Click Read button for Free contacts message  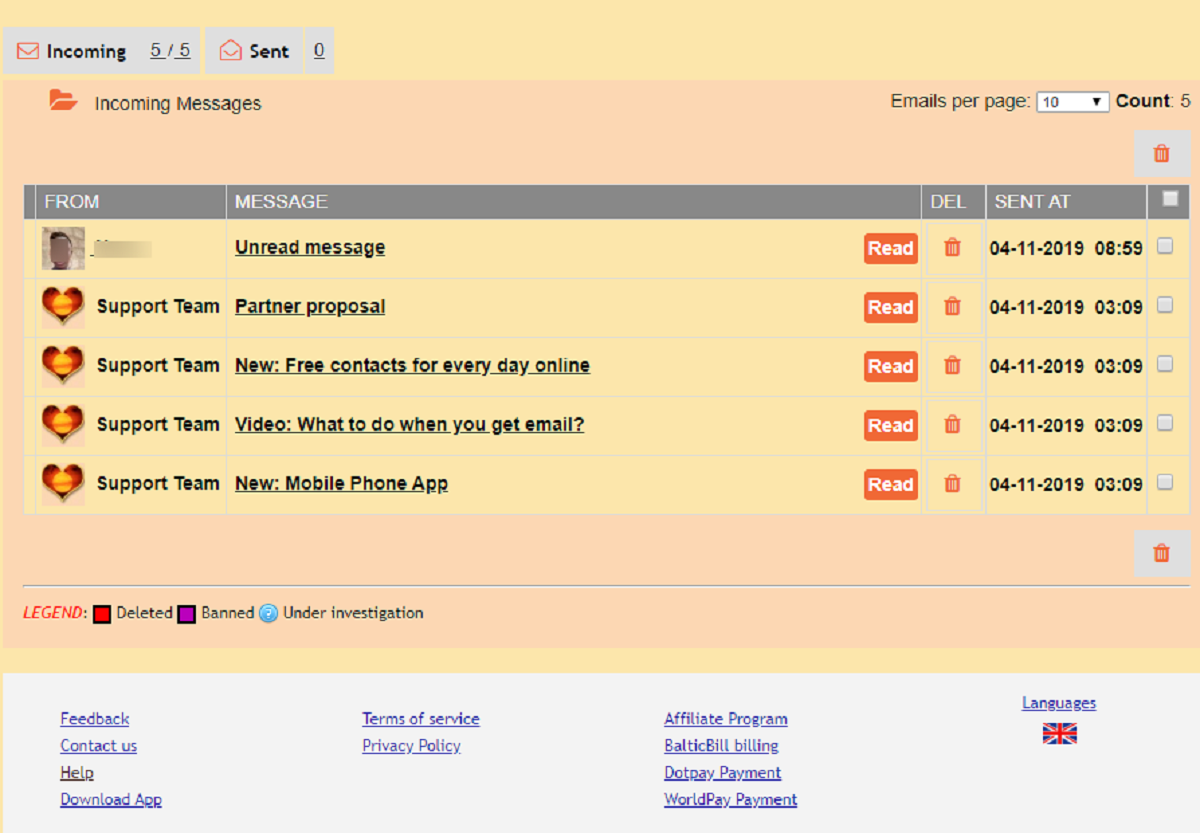(891, 366)
